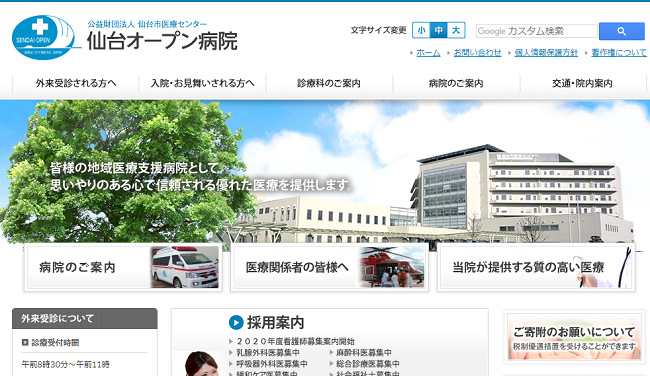This screenshot has height=376, width=650.
Task: Click the 公益財団法人 仙台市医療センター text
Action: pos(147,24)
